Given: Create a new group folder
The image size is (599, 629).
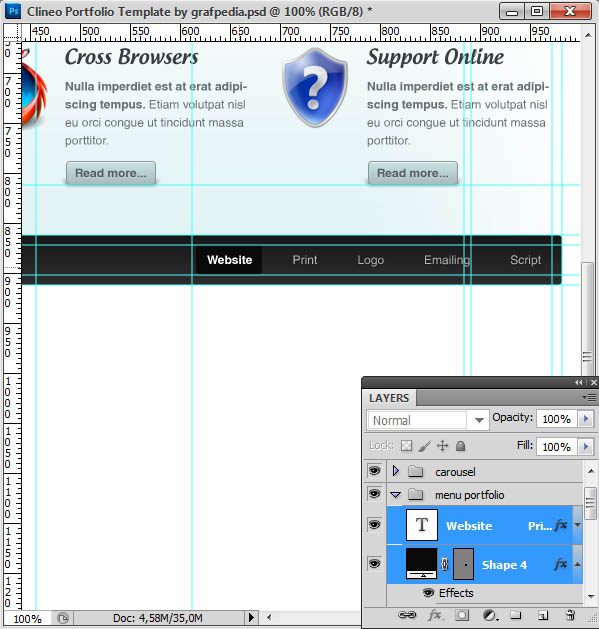Looking at the screenshot, I should pyautogui.click(x=516, y=615).
